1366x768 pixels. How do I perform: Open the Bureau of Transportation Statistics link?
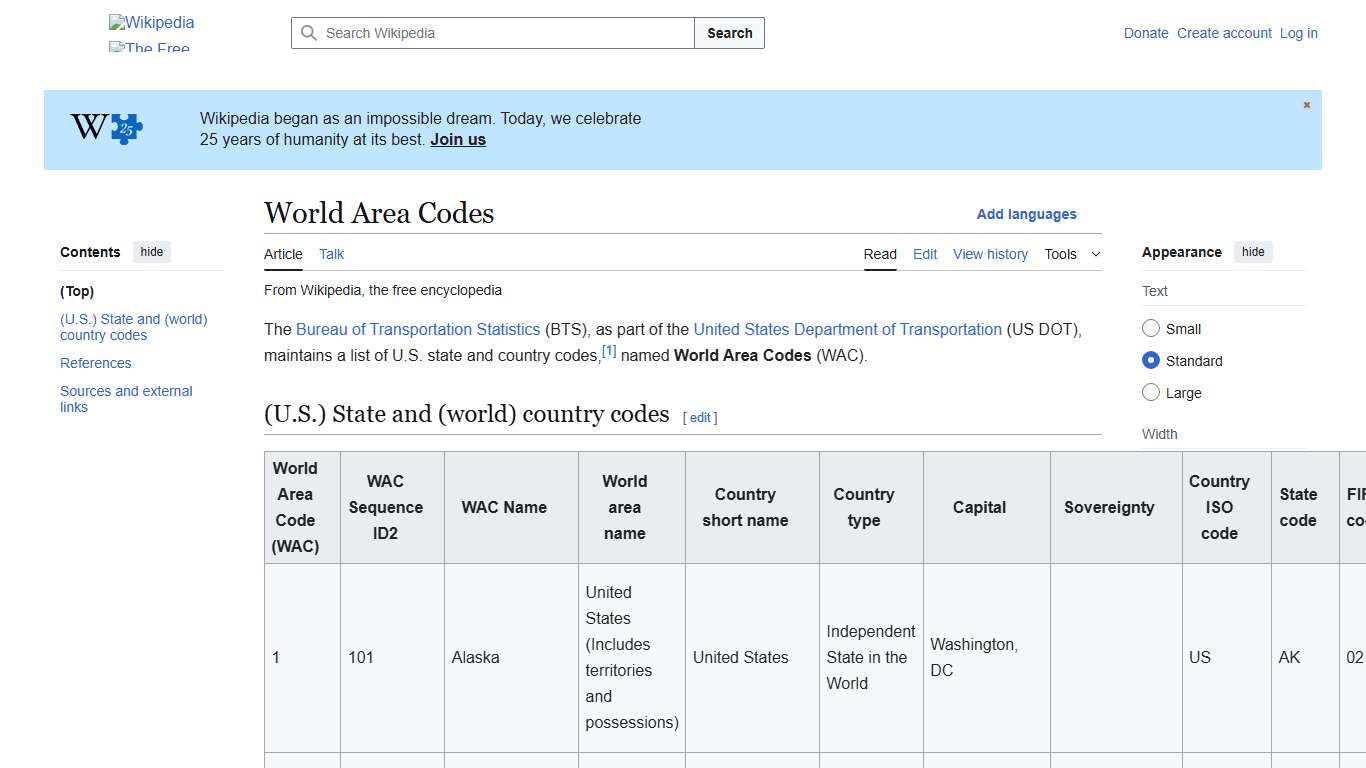418,329
